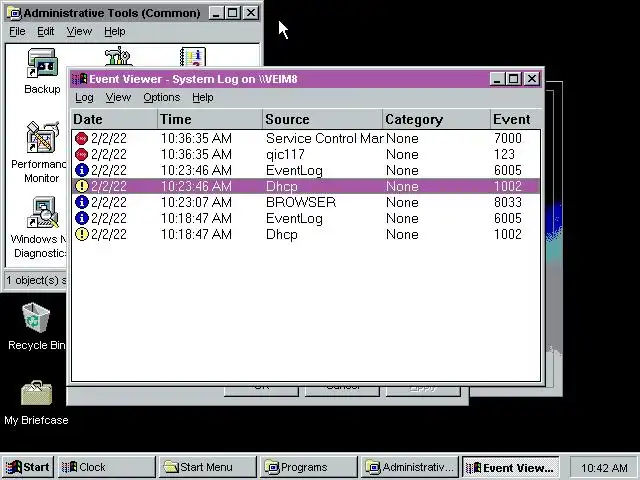640x480 pixels.
Task: Switch to Programs taskbar button
Action: coord(308,467)
